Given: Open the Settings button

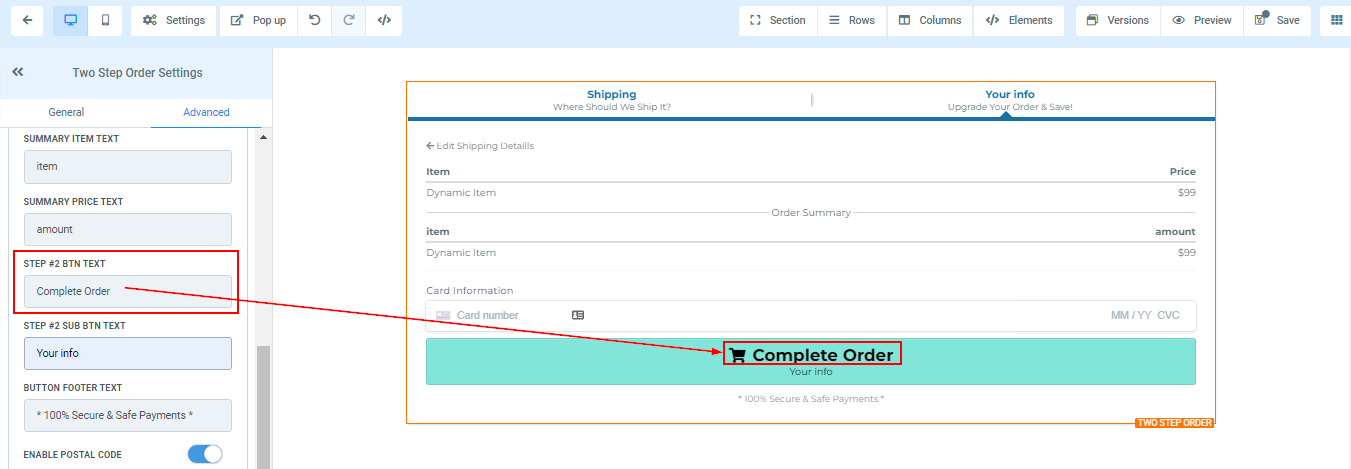Looking at the screenshot, I should [174, 20].
